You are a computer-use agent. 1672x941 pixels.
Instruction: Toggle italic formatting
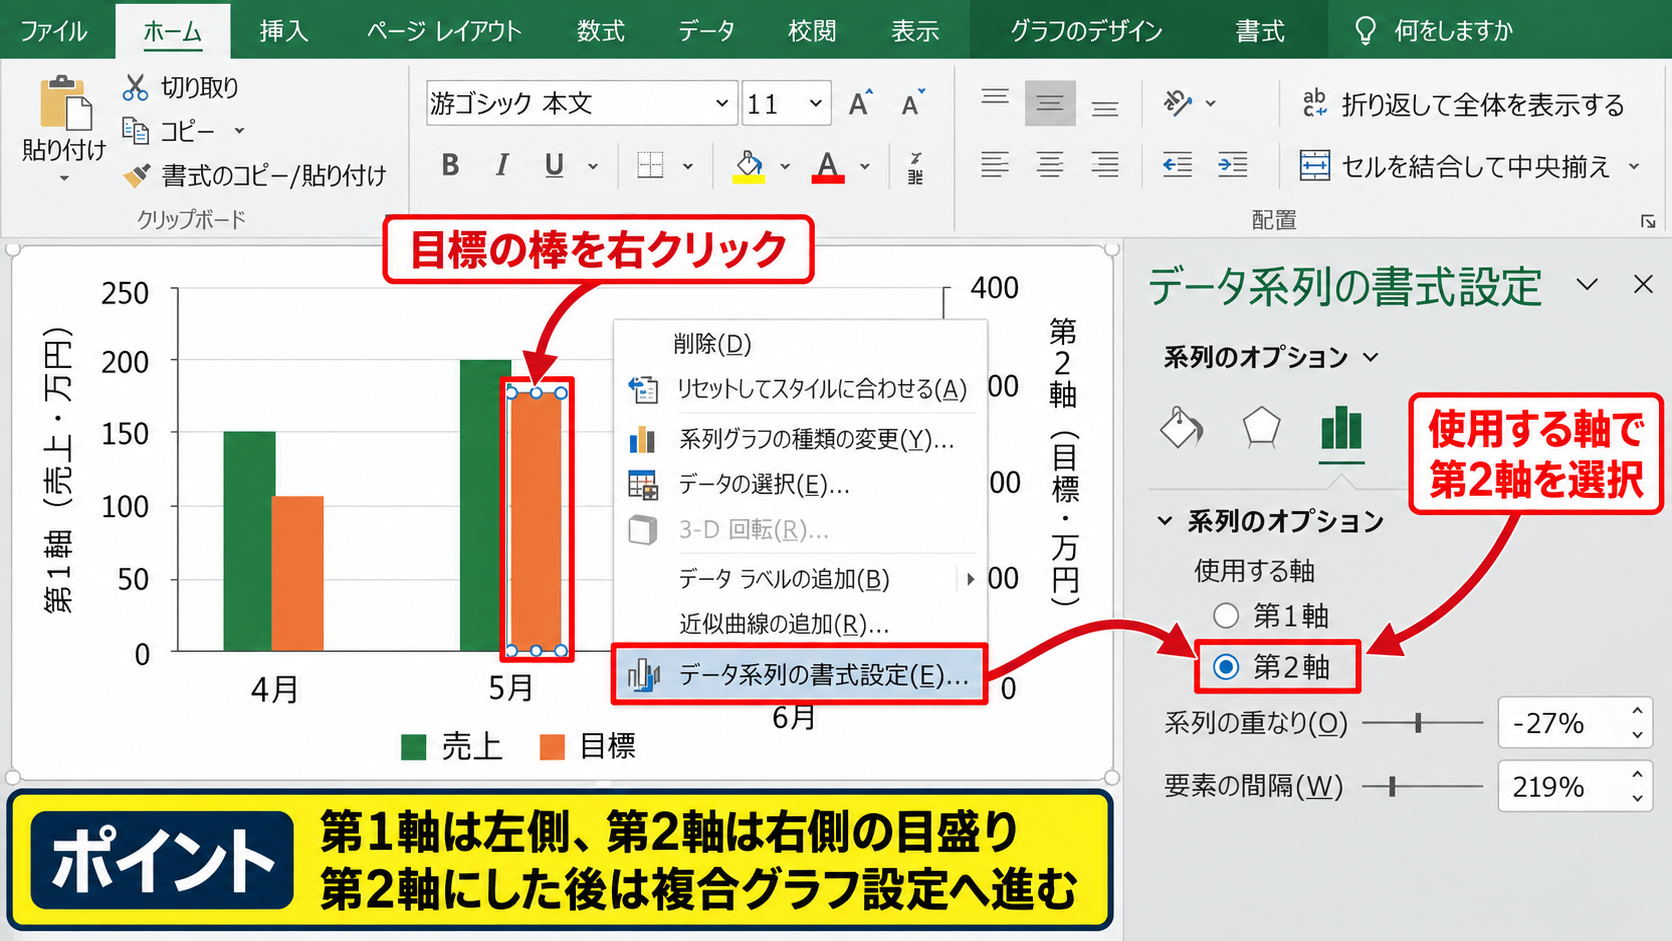point(502,165)
